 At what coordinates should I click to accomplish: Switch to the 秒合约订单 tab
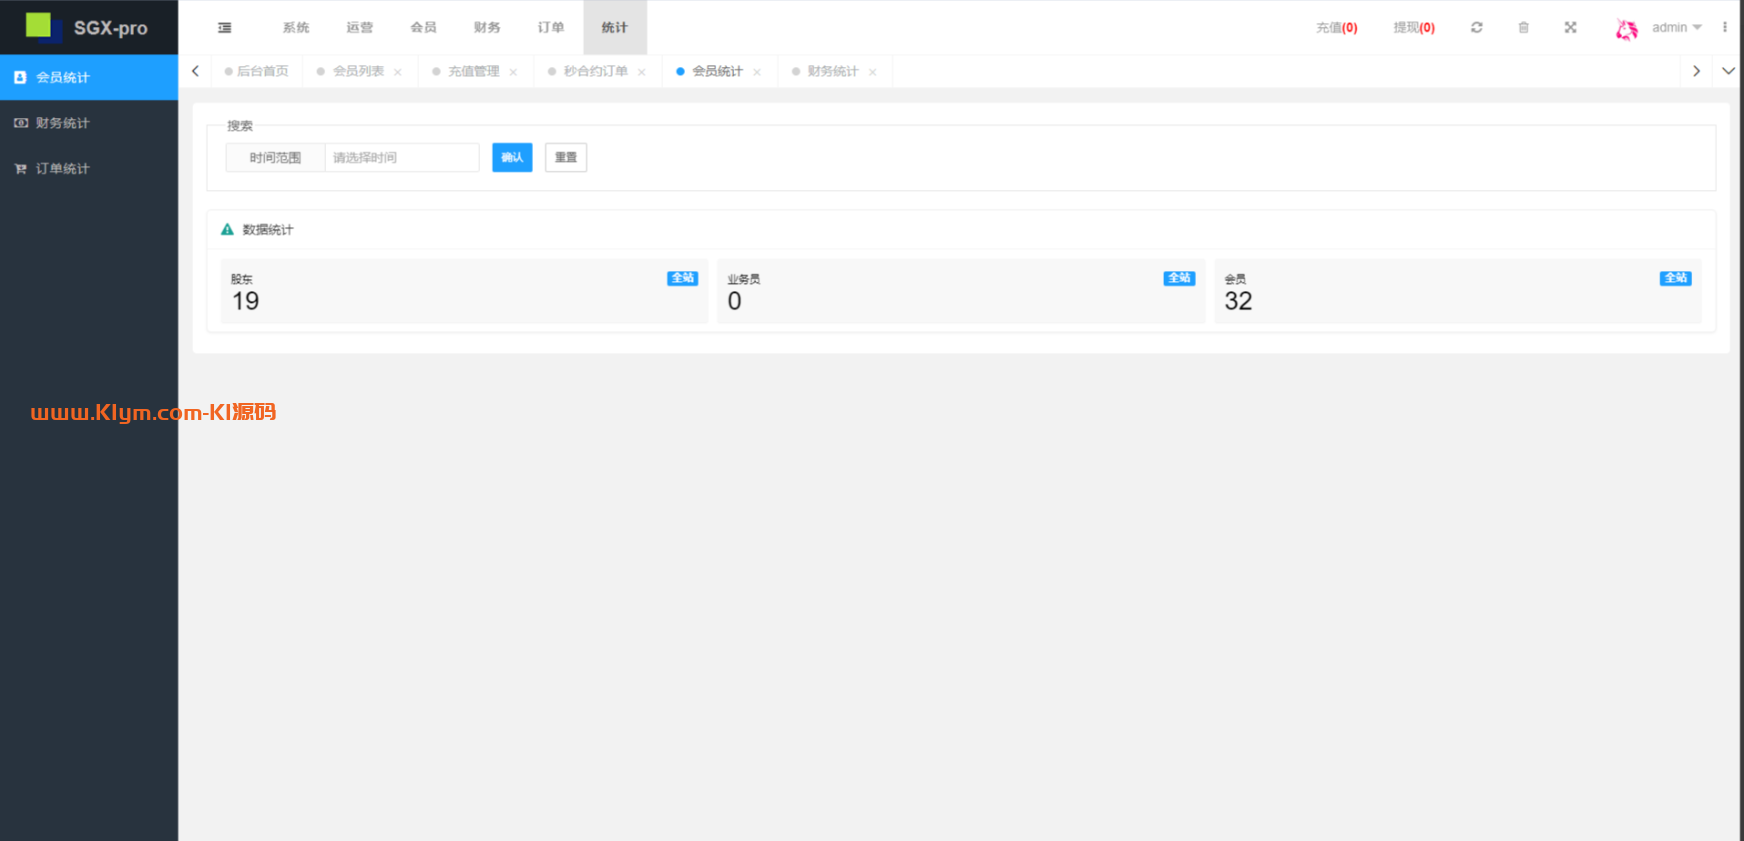pyautogui.click(x=596, y=71)
